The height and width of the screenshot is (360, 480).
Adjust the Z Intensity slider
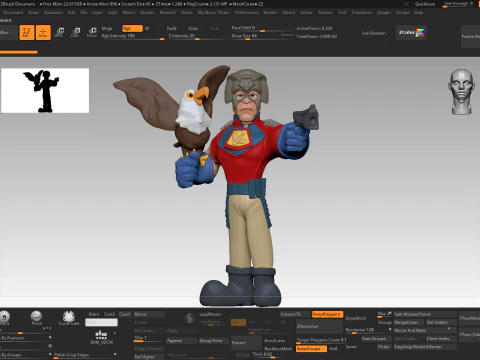point(197,36)
